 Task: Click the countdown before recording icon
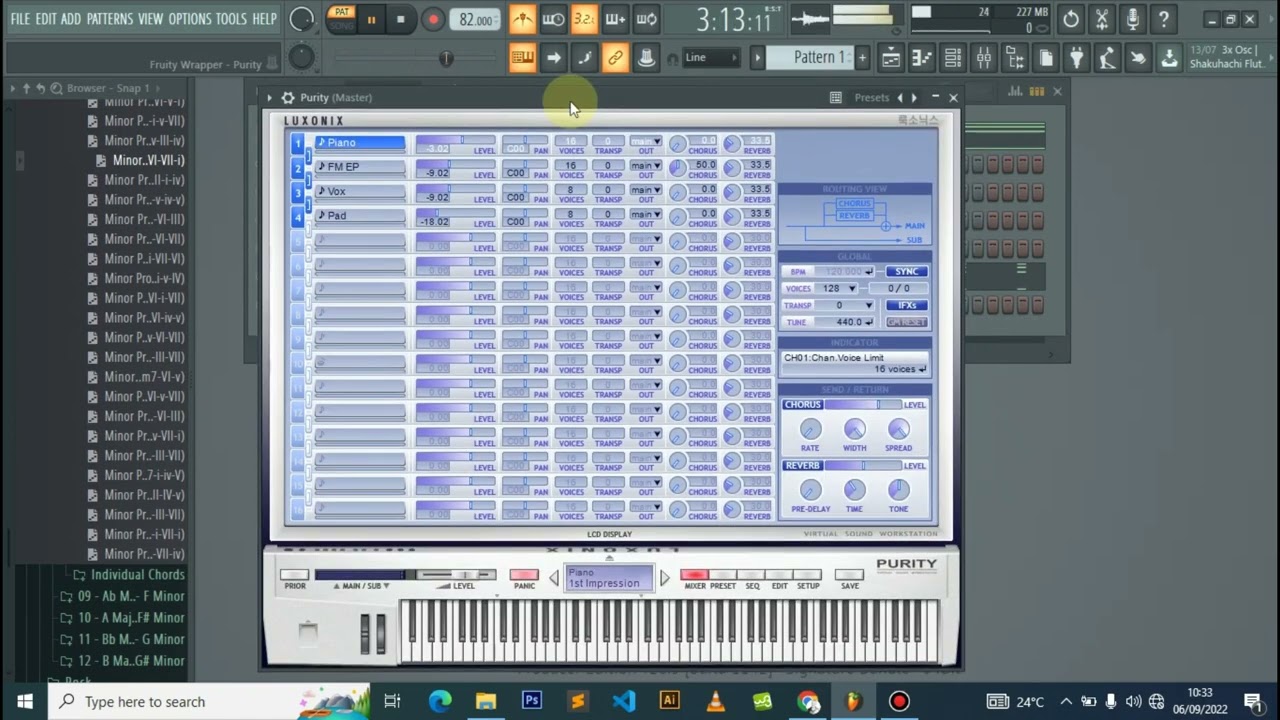584,19
